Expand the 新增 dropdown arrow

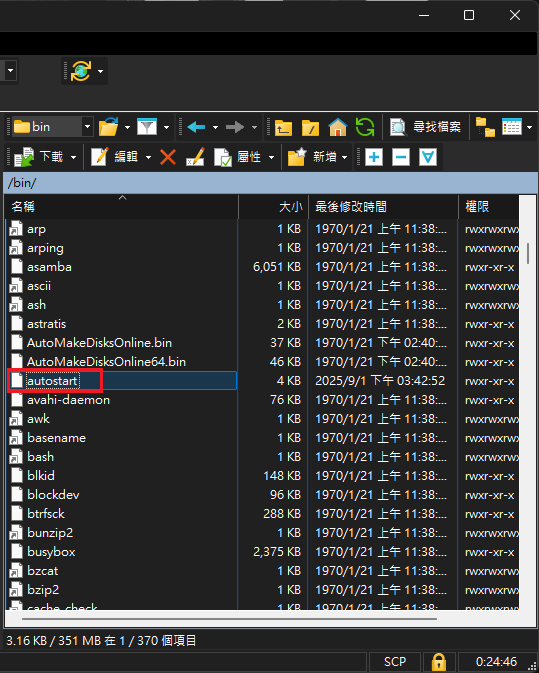point(345,158)
